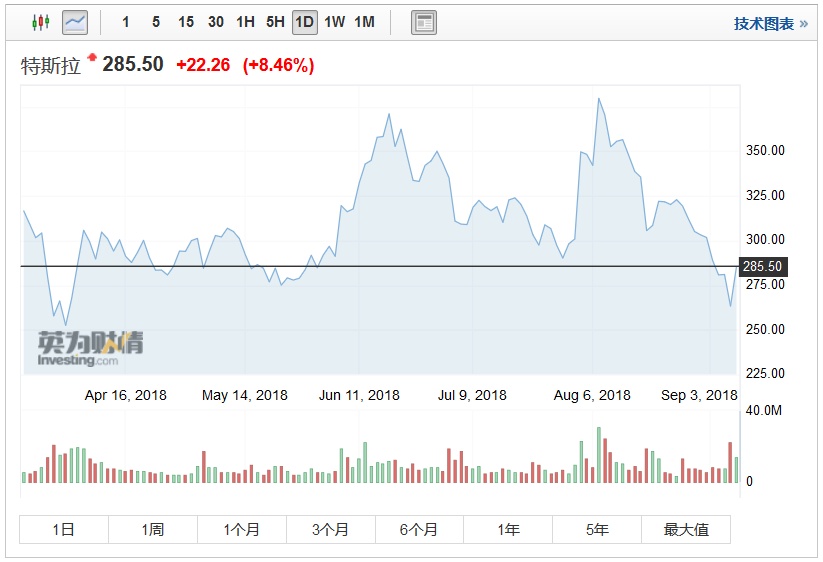Set the interval to 1 minute
This screenshot has width=823, height=562.
point(126,22)
